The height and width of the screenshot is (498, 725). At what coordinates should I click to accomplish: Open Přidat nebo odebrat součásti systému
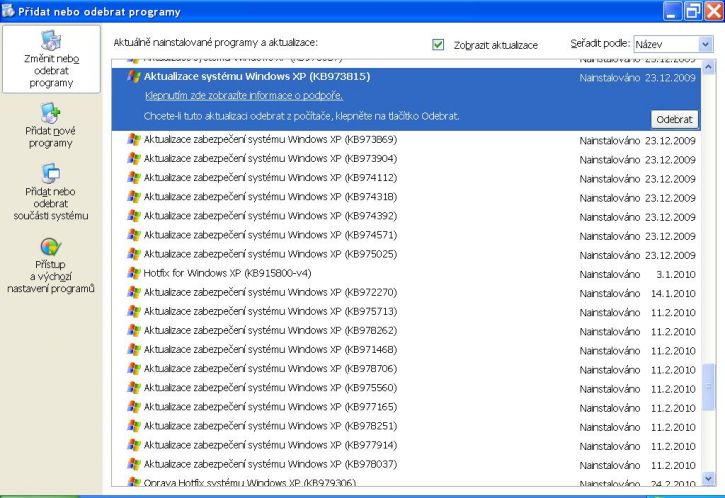[50, 191]
